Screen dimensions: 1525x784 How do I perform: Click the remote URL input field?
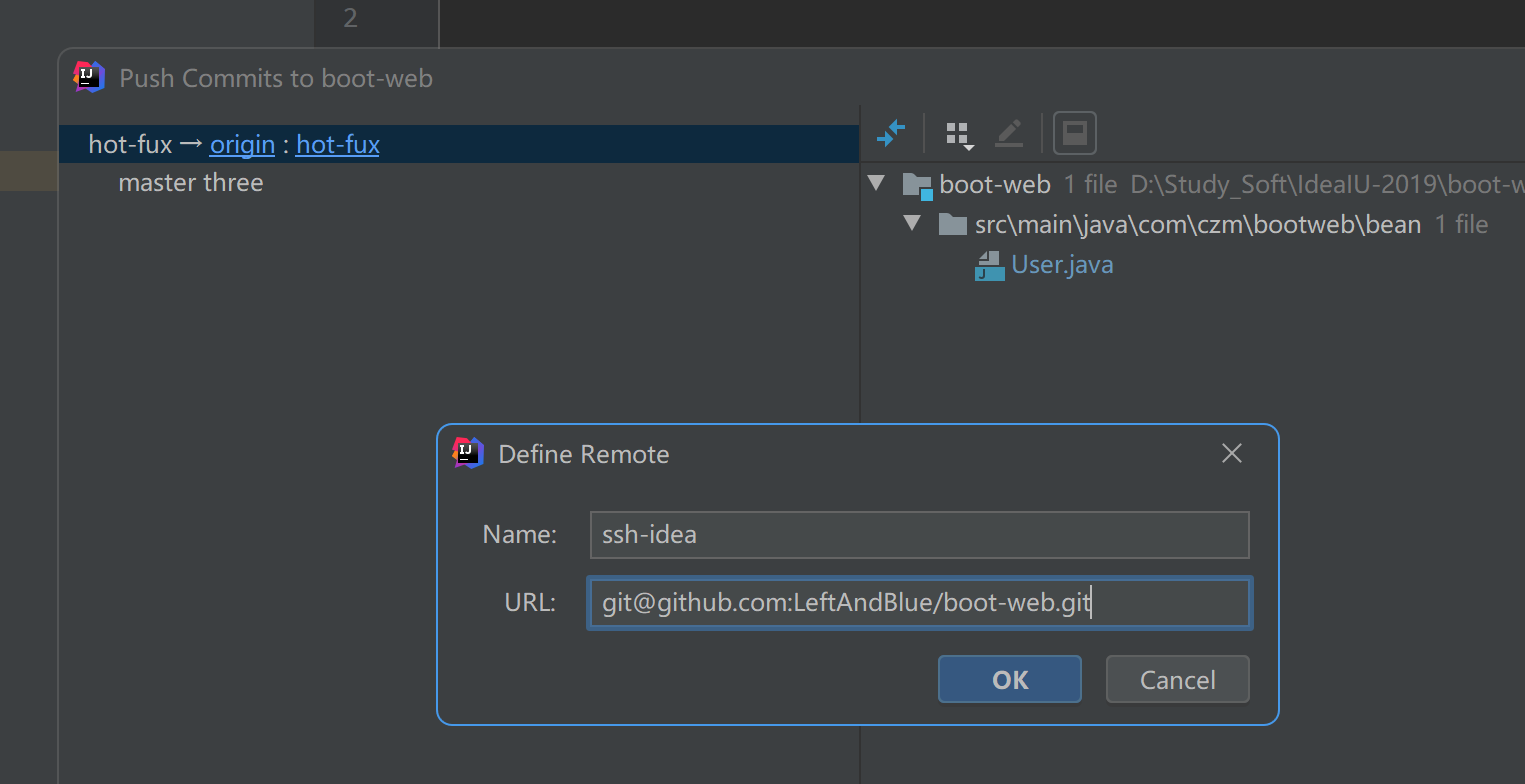(x=919, y=604)
